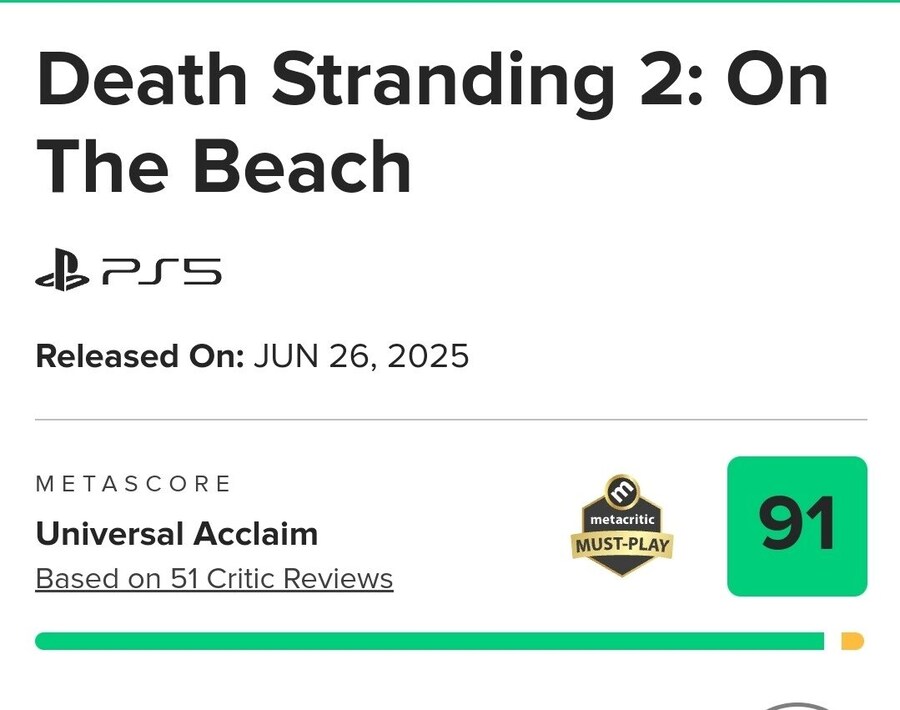Click the Universal Acclaim label
This screenshot has width=900, height=710.
[177, 534]
